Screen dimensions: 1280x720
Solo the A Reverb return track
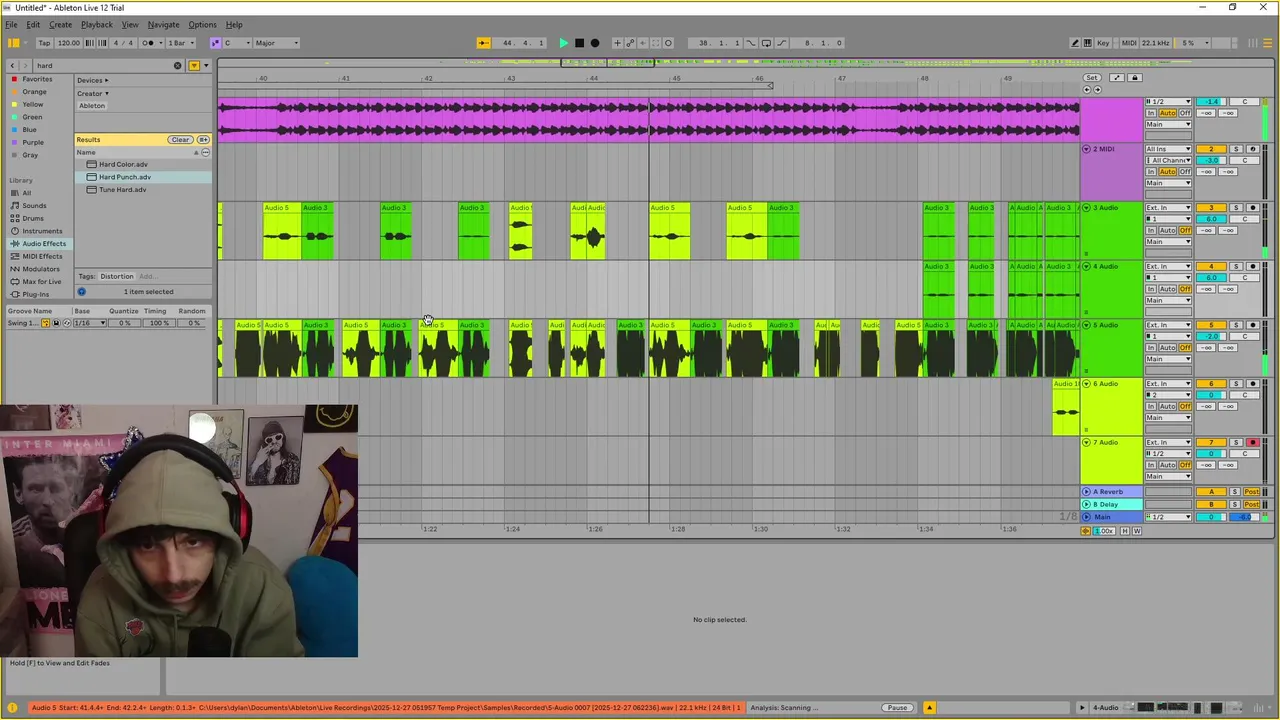1235,492
